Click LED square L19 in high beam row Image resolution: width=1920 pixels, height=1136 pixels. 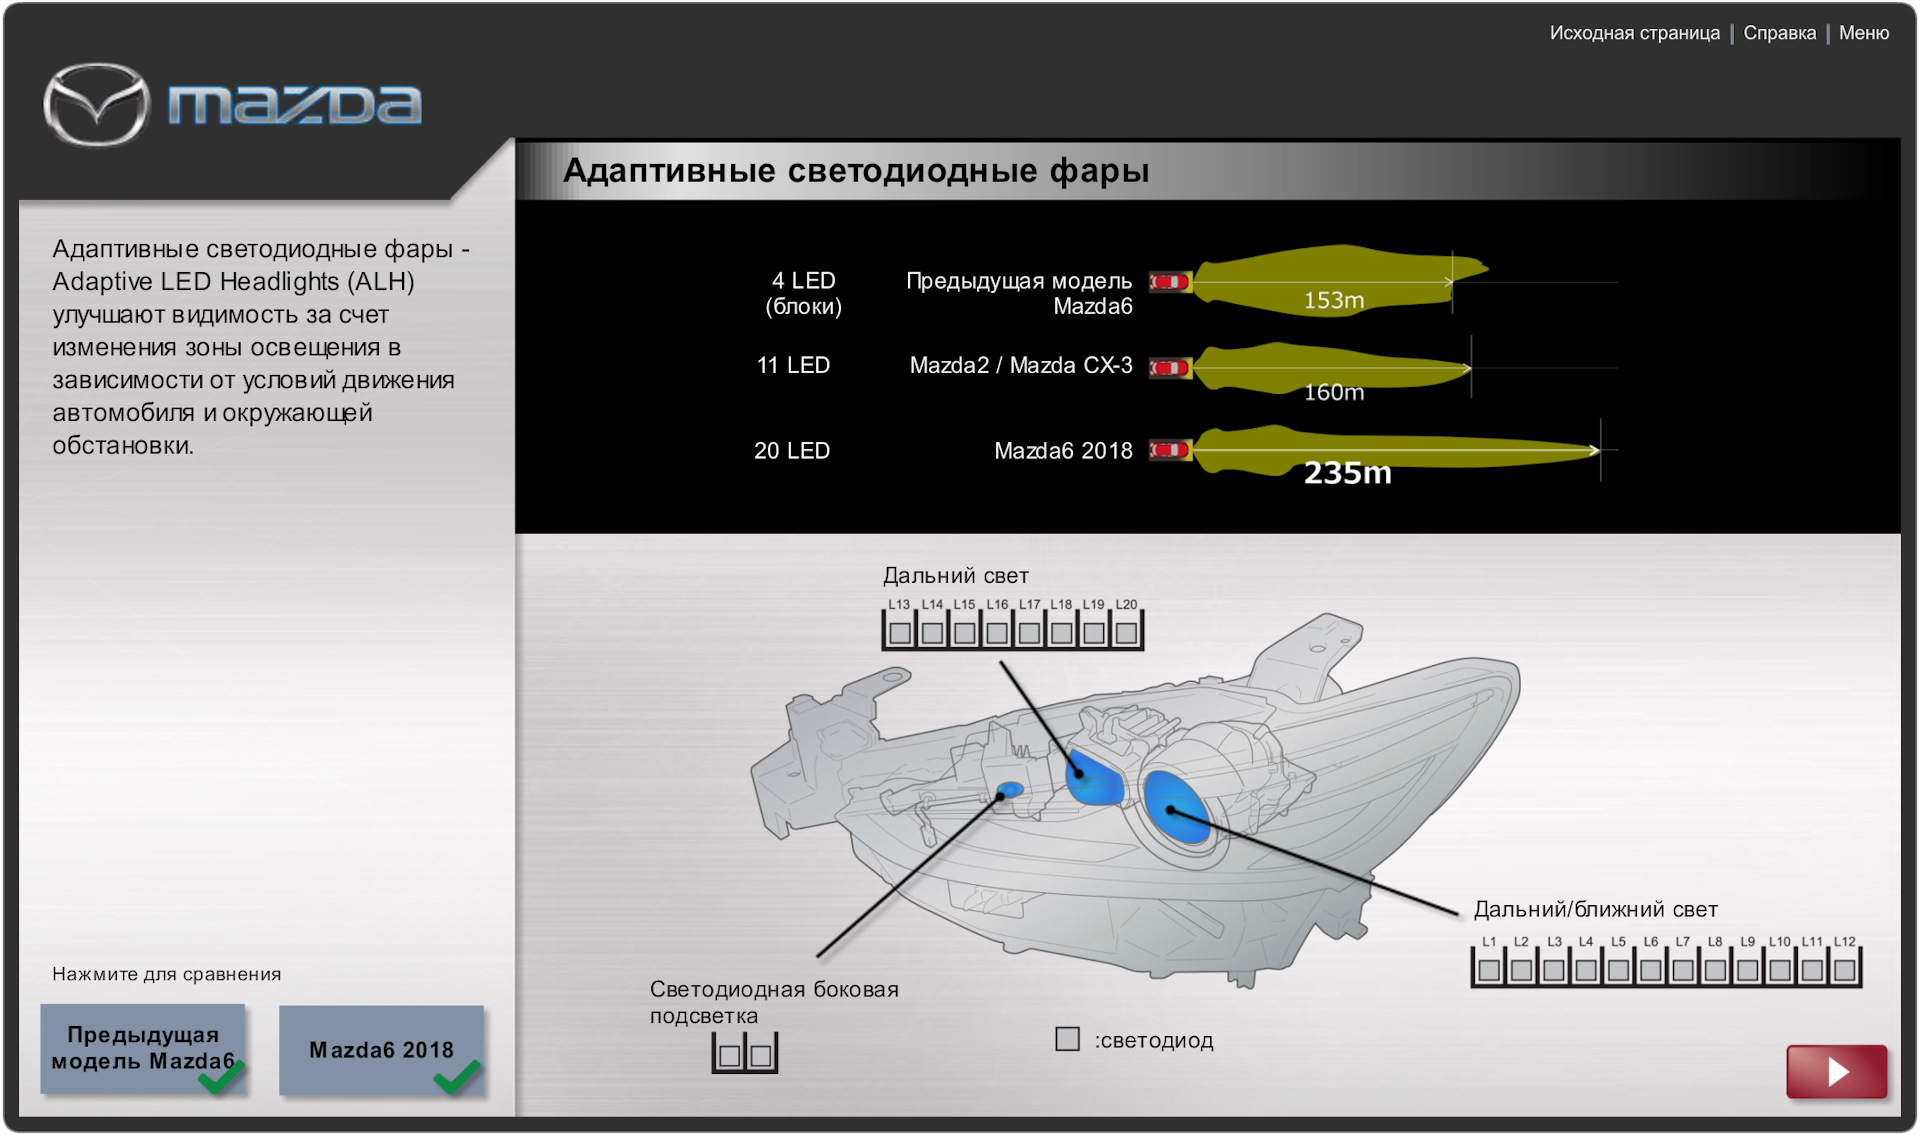(1094, 633)
